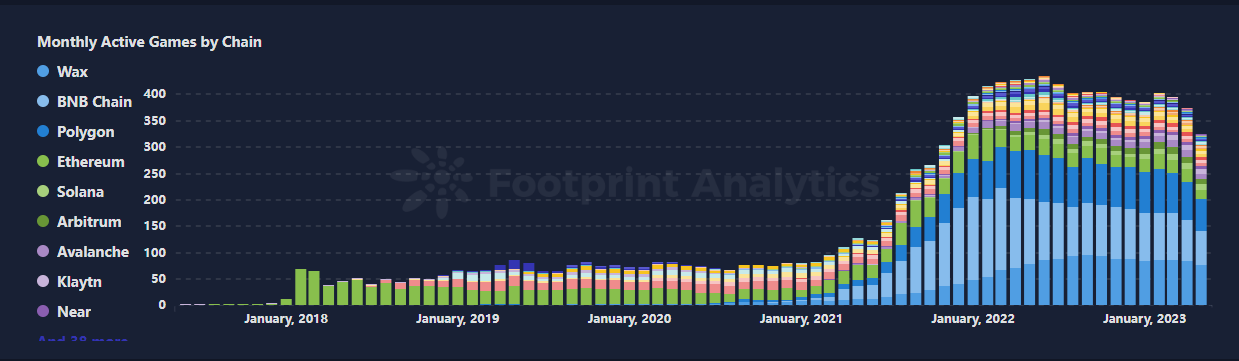Select the January, 2021 axis label
Viewport: 1239px width, 361px height.
click(x=801, y=319)
